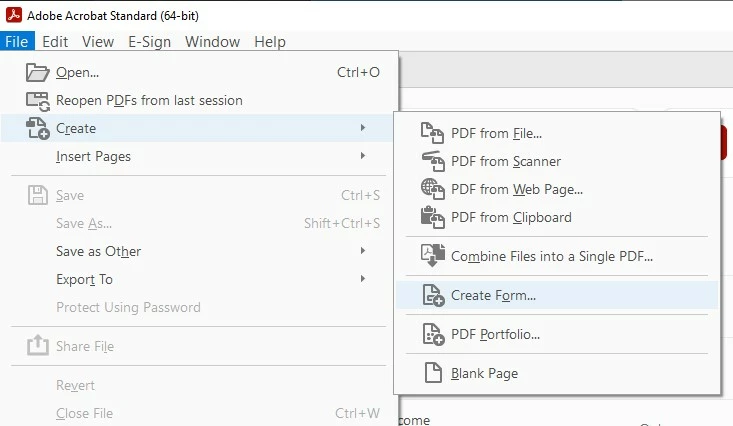733x426 pixels.
Task: Select PDF from Clipboard option
Action: click(x=557, y=217)
